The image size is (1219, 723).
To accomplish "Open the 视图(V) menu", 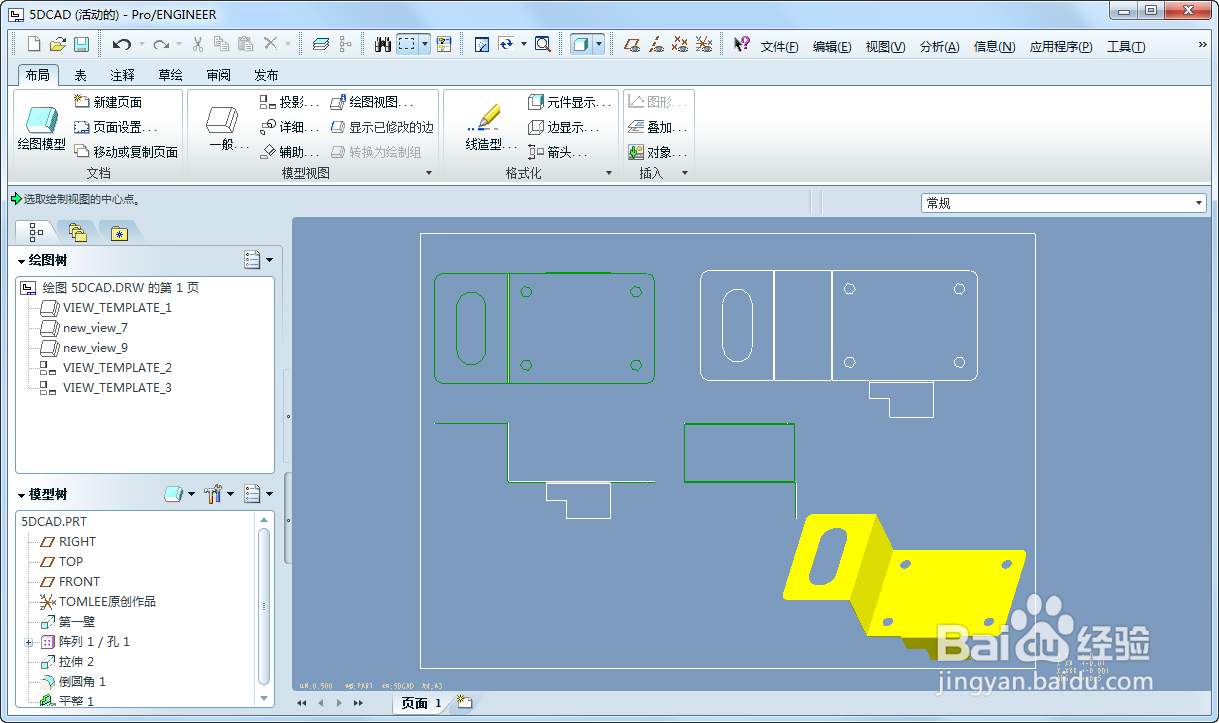I will click(884, 46).
